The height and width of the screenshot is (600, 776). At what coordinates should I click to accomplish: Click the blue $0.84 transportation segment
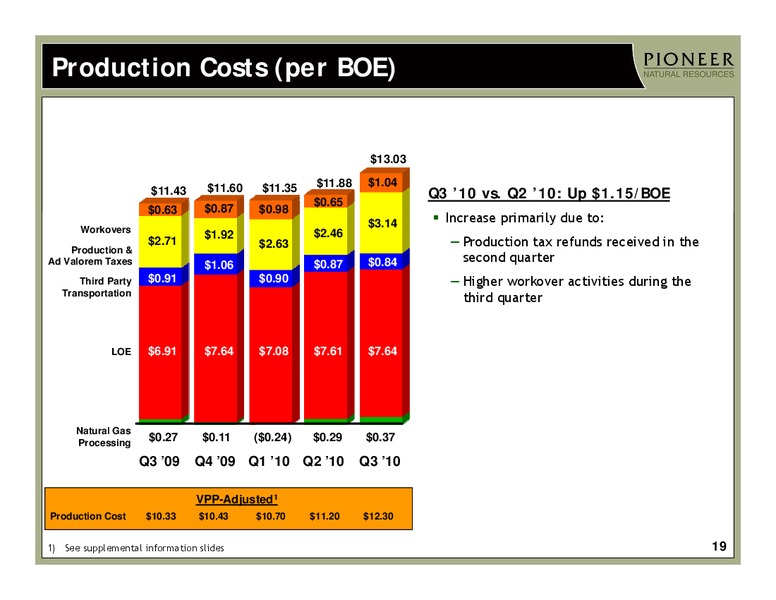[x=382, y=262]
